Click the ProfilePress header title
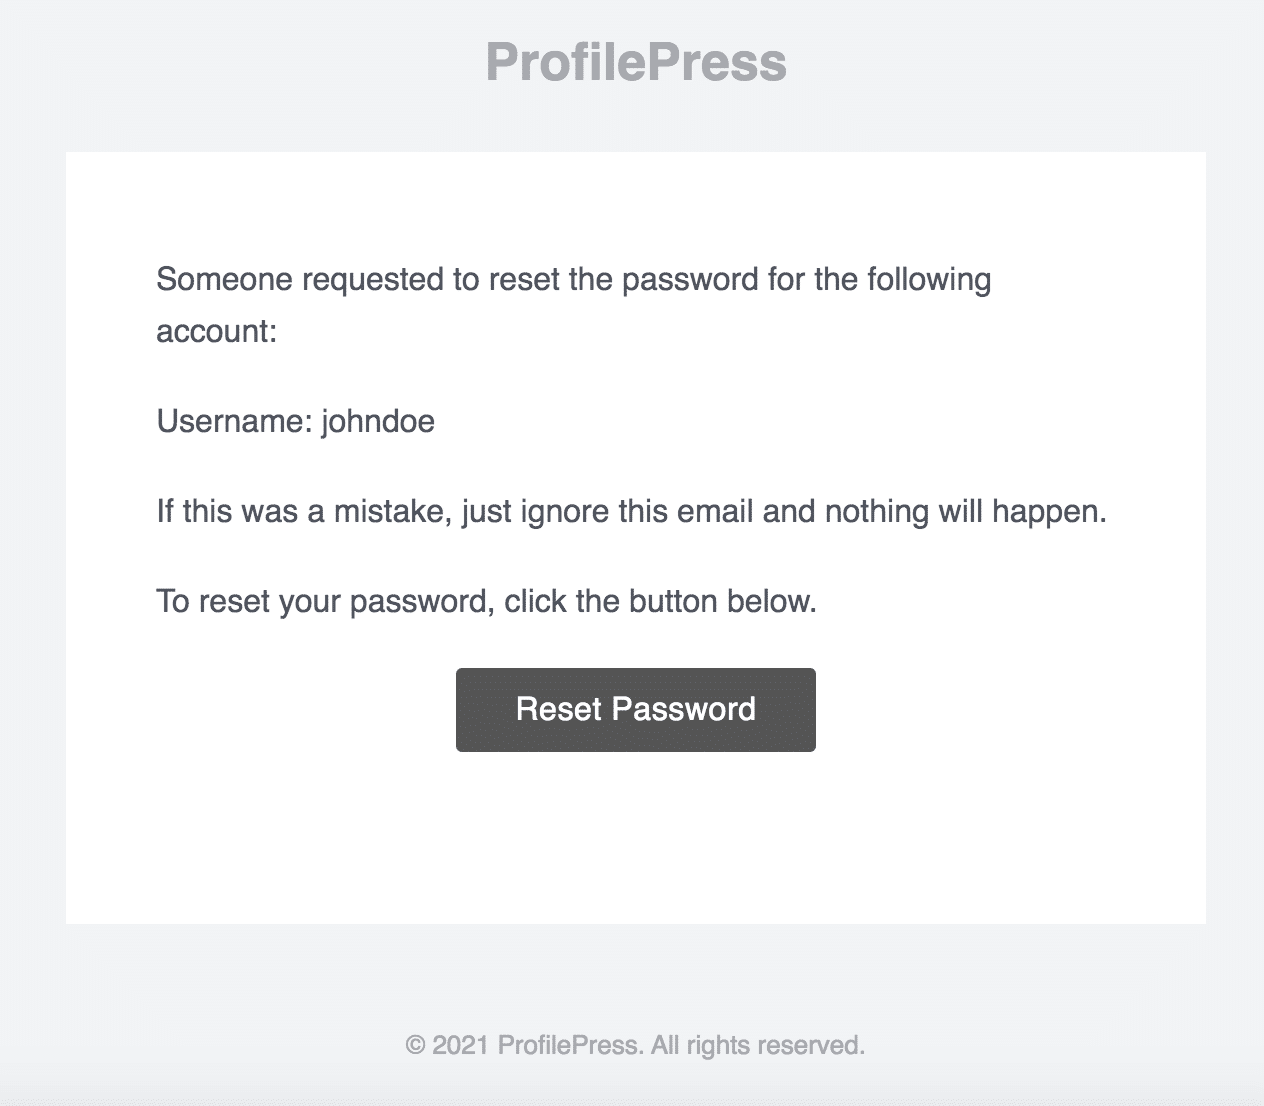This screenshot has width=1264, height=1106. [x=636, y=62]
